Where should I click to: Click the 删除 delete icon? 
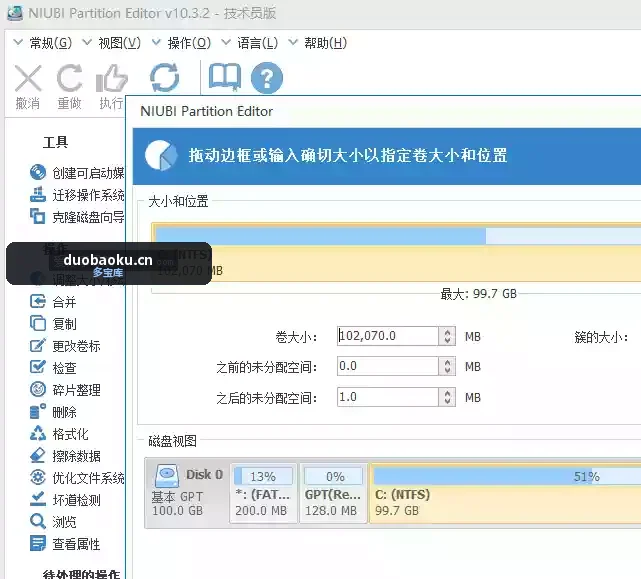point(38,411)
